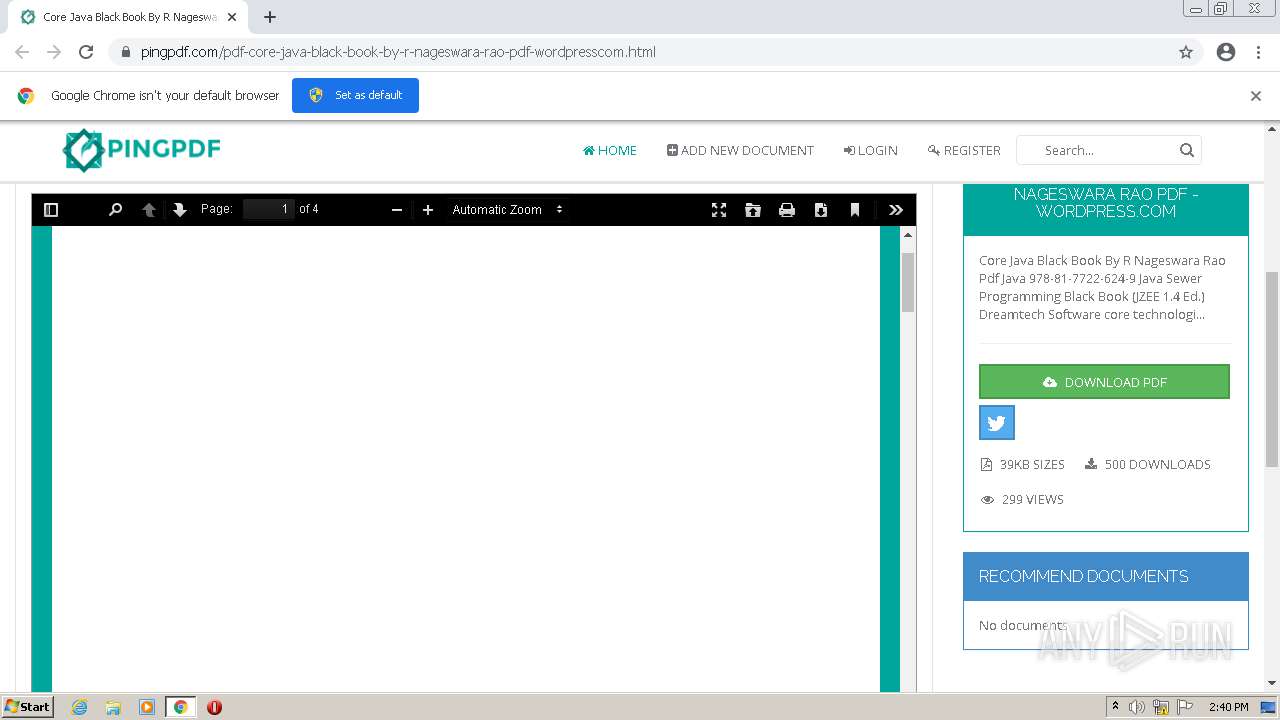Open file explorer from taskbar
The image size is (1280, 720).
[x=113, y=707]
